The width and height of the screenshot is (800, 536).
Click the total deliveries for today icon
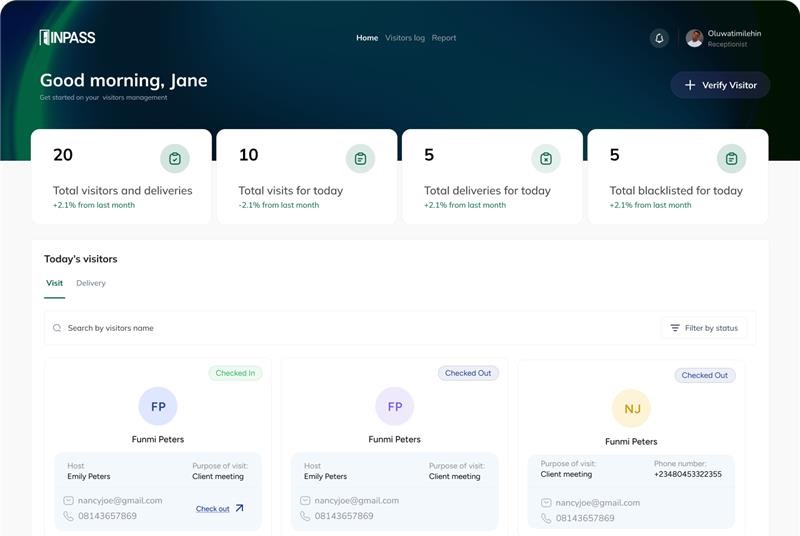click(546, 158)
